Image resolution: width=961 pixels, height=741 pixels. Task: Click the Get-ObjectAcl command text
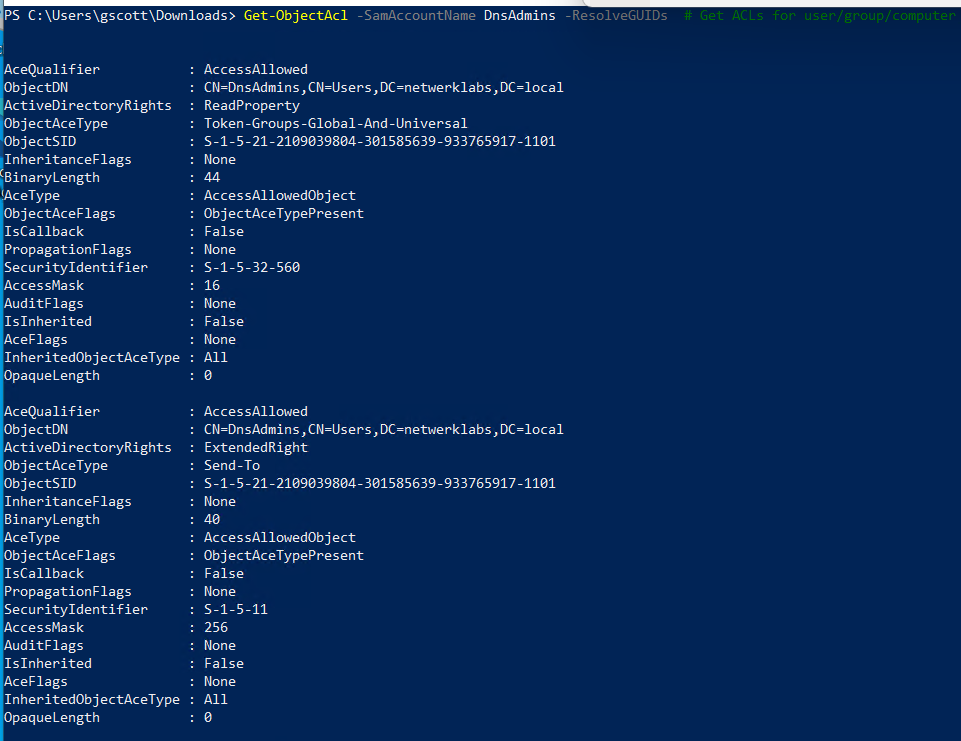295,15
